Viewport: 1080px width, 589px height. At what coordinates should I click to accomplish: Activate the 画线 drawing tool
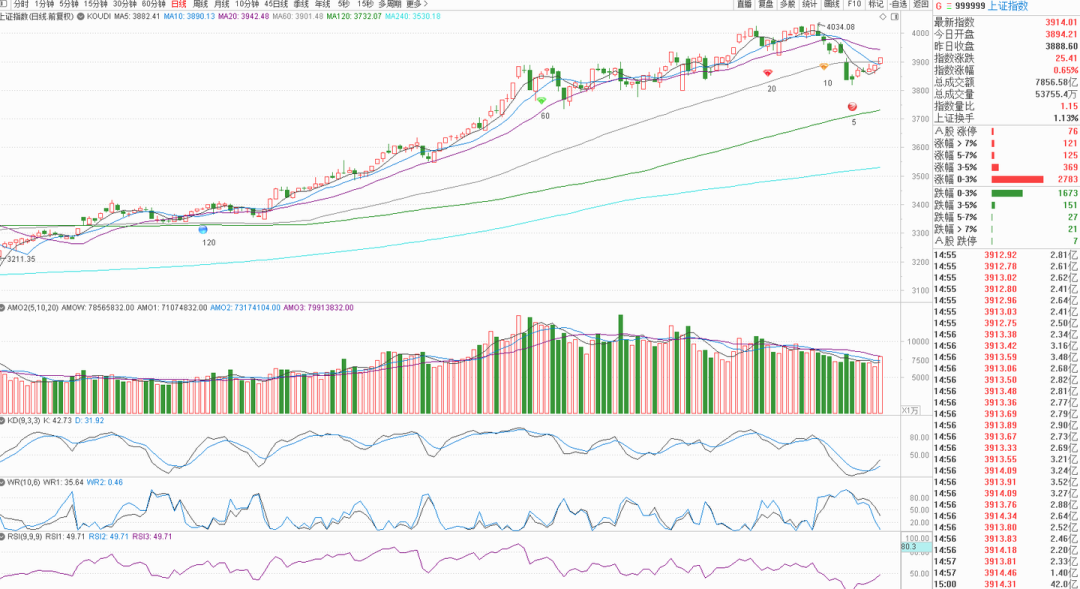tap(832, 4)
